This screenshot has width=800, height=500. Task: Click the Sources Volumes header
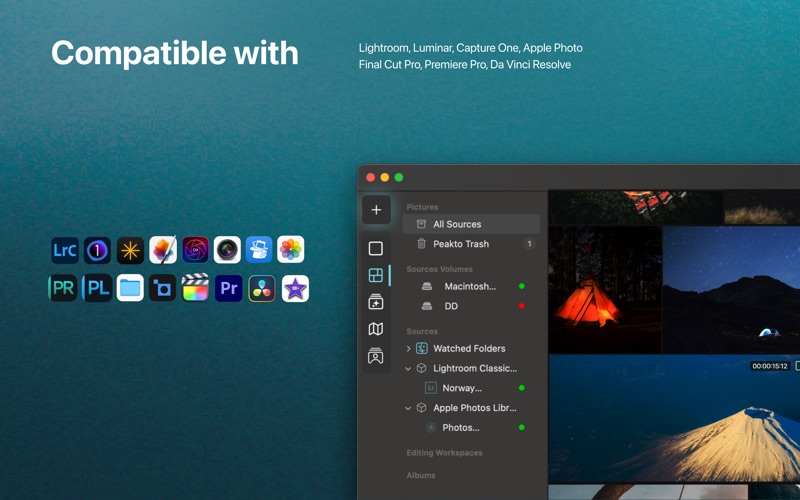tap(439, 269)
